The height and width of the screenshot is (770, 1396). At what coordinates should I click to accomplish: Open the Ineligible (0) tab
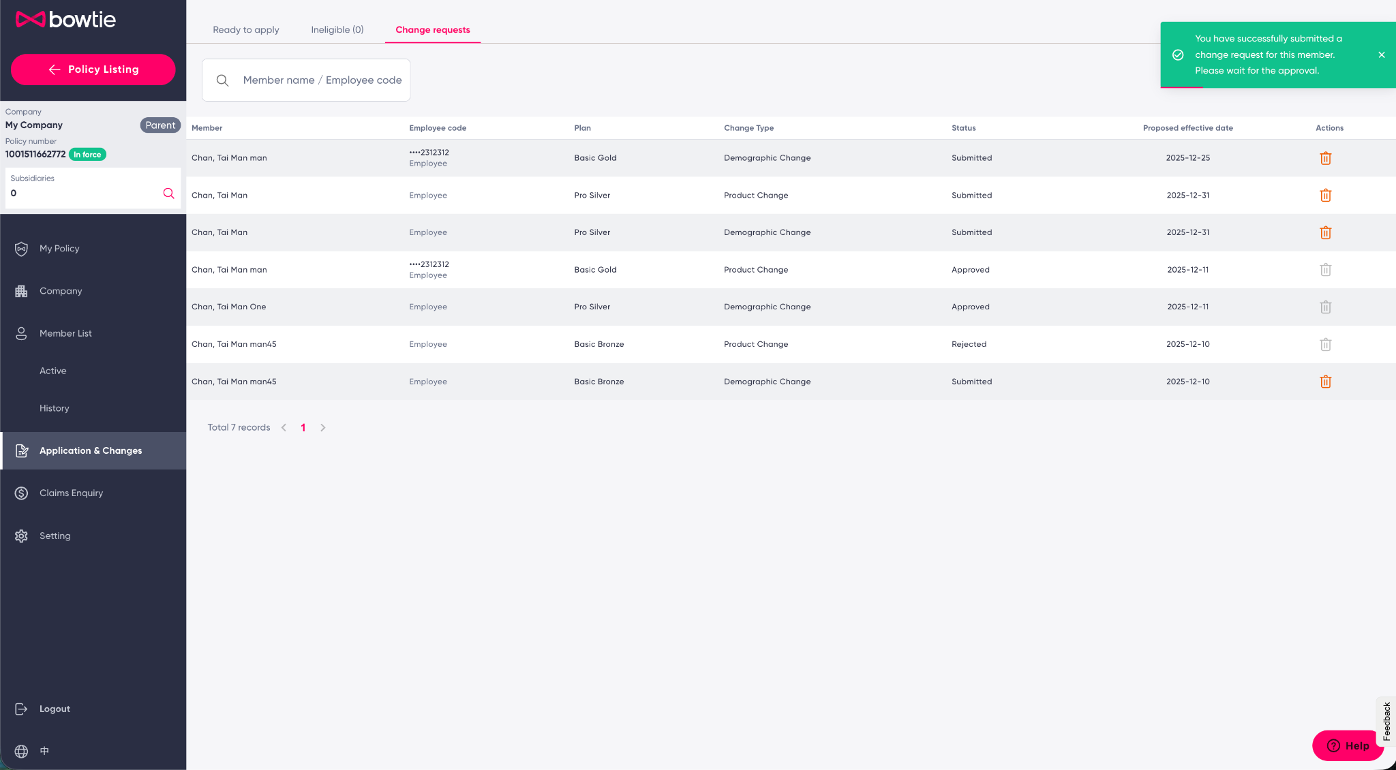(x=337, y=29)
